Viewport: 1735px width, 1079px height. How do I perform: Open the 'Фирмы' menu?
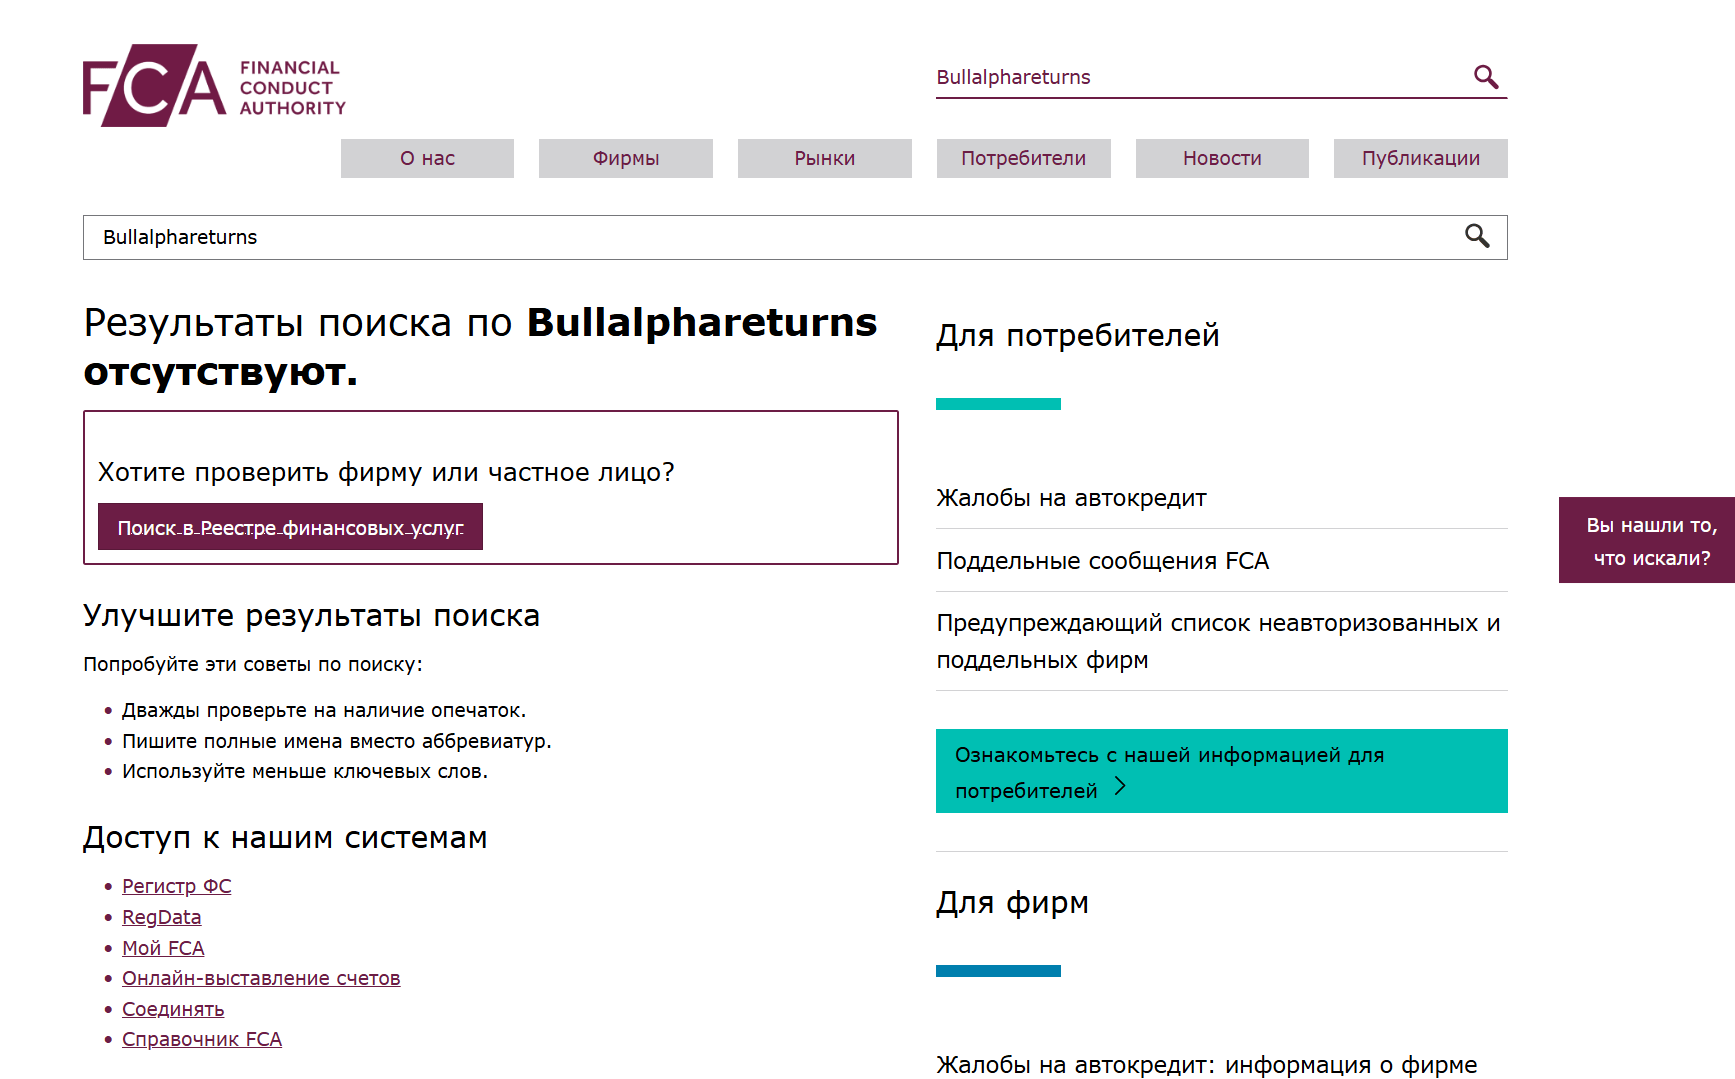[626, 158]
